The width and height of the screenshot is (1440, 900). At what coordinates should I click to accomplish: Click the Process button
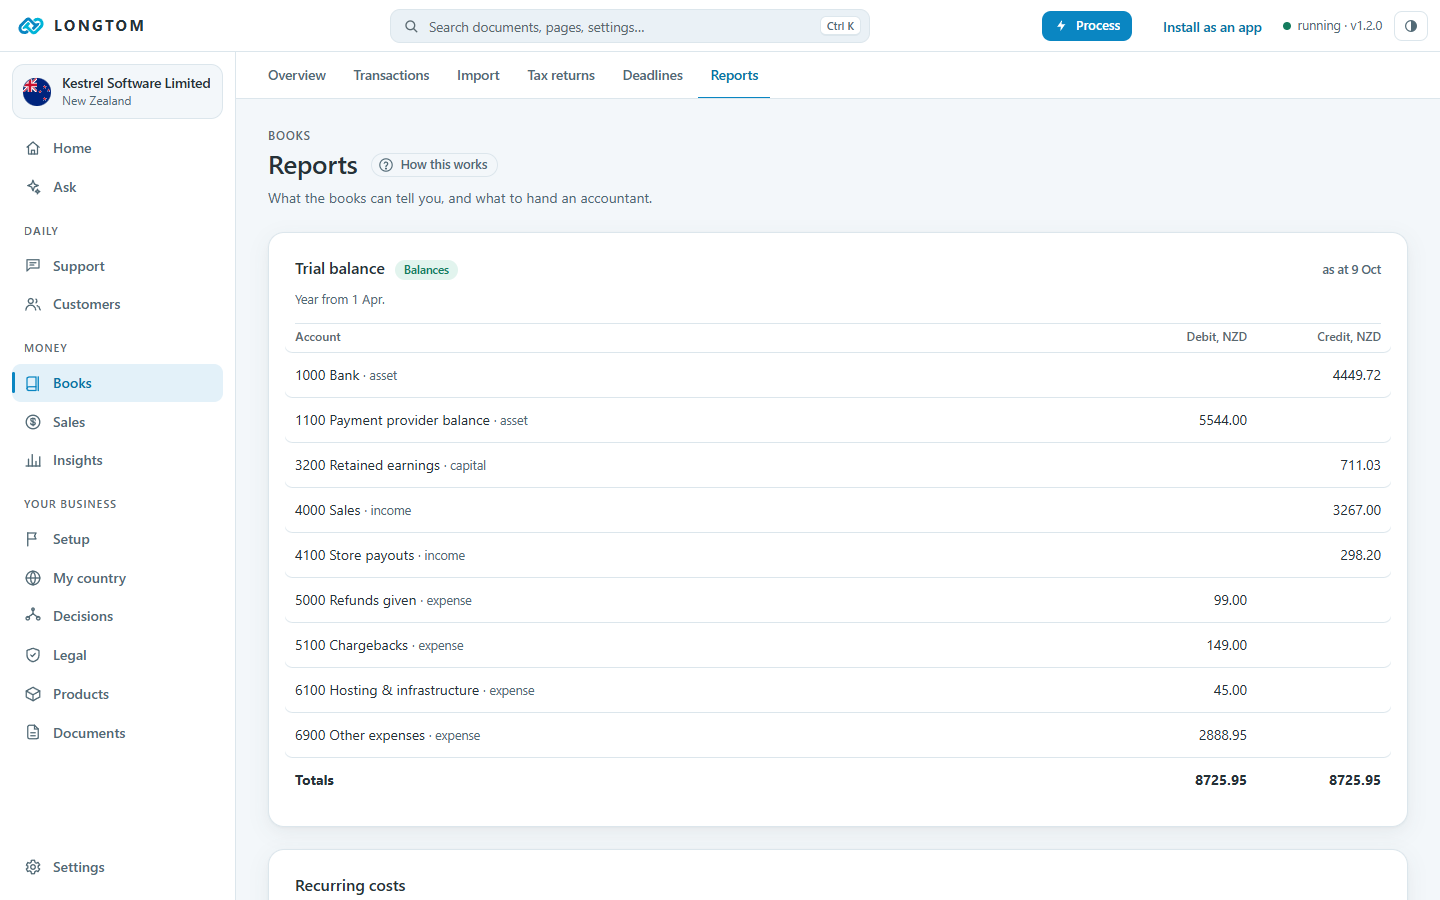click(1087, 26)
